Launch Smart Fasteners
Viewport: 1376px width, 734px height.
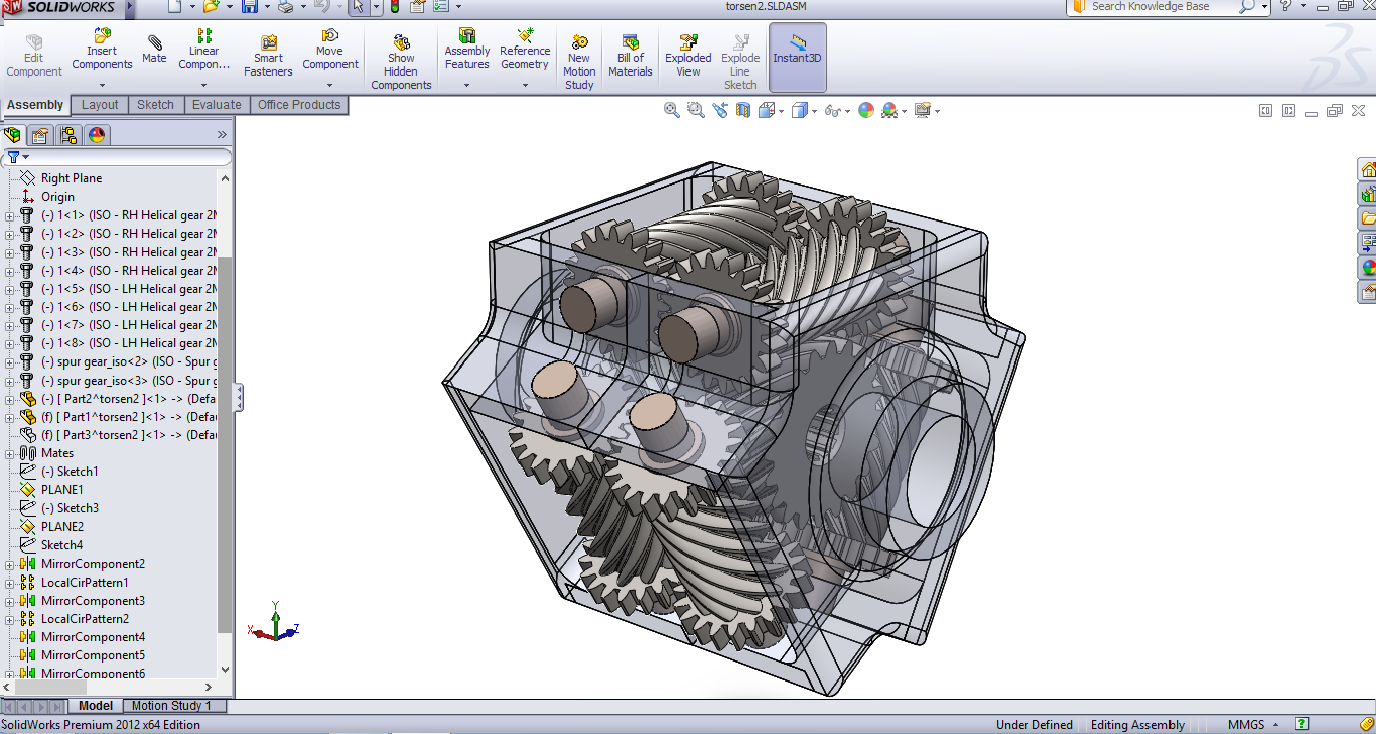click(x=268, y=56)
